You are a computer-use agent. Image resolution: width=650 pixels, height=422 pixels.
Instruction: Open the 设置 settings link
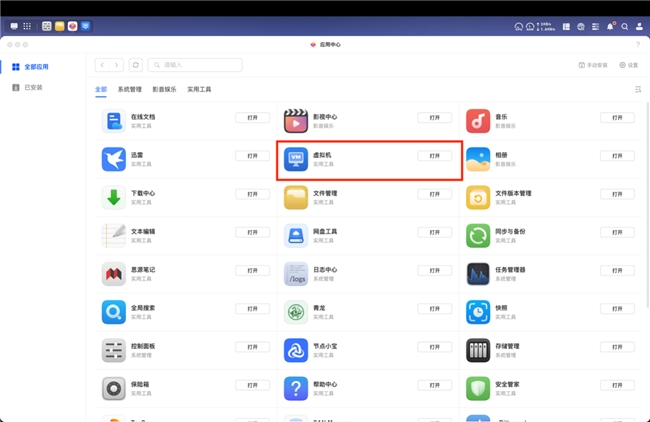pyautogui.click(x=628, y=65)
